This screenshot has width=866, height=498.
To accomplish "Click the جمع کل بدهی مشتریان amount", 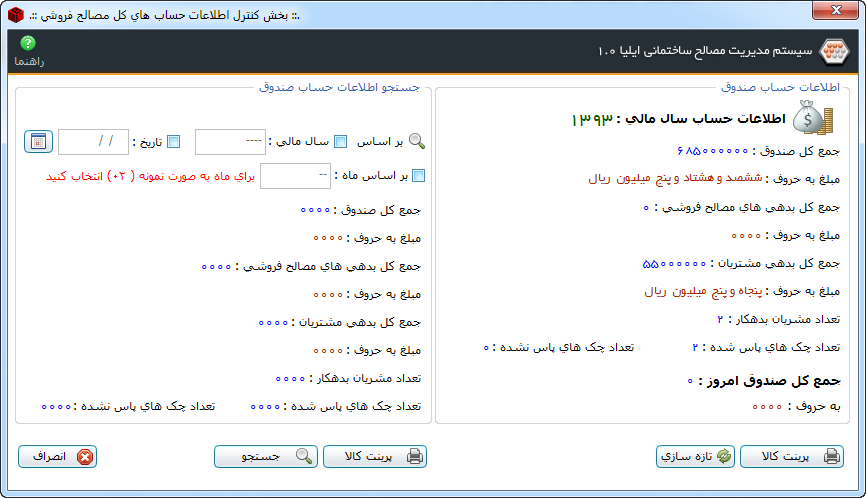I will (675, 264).
